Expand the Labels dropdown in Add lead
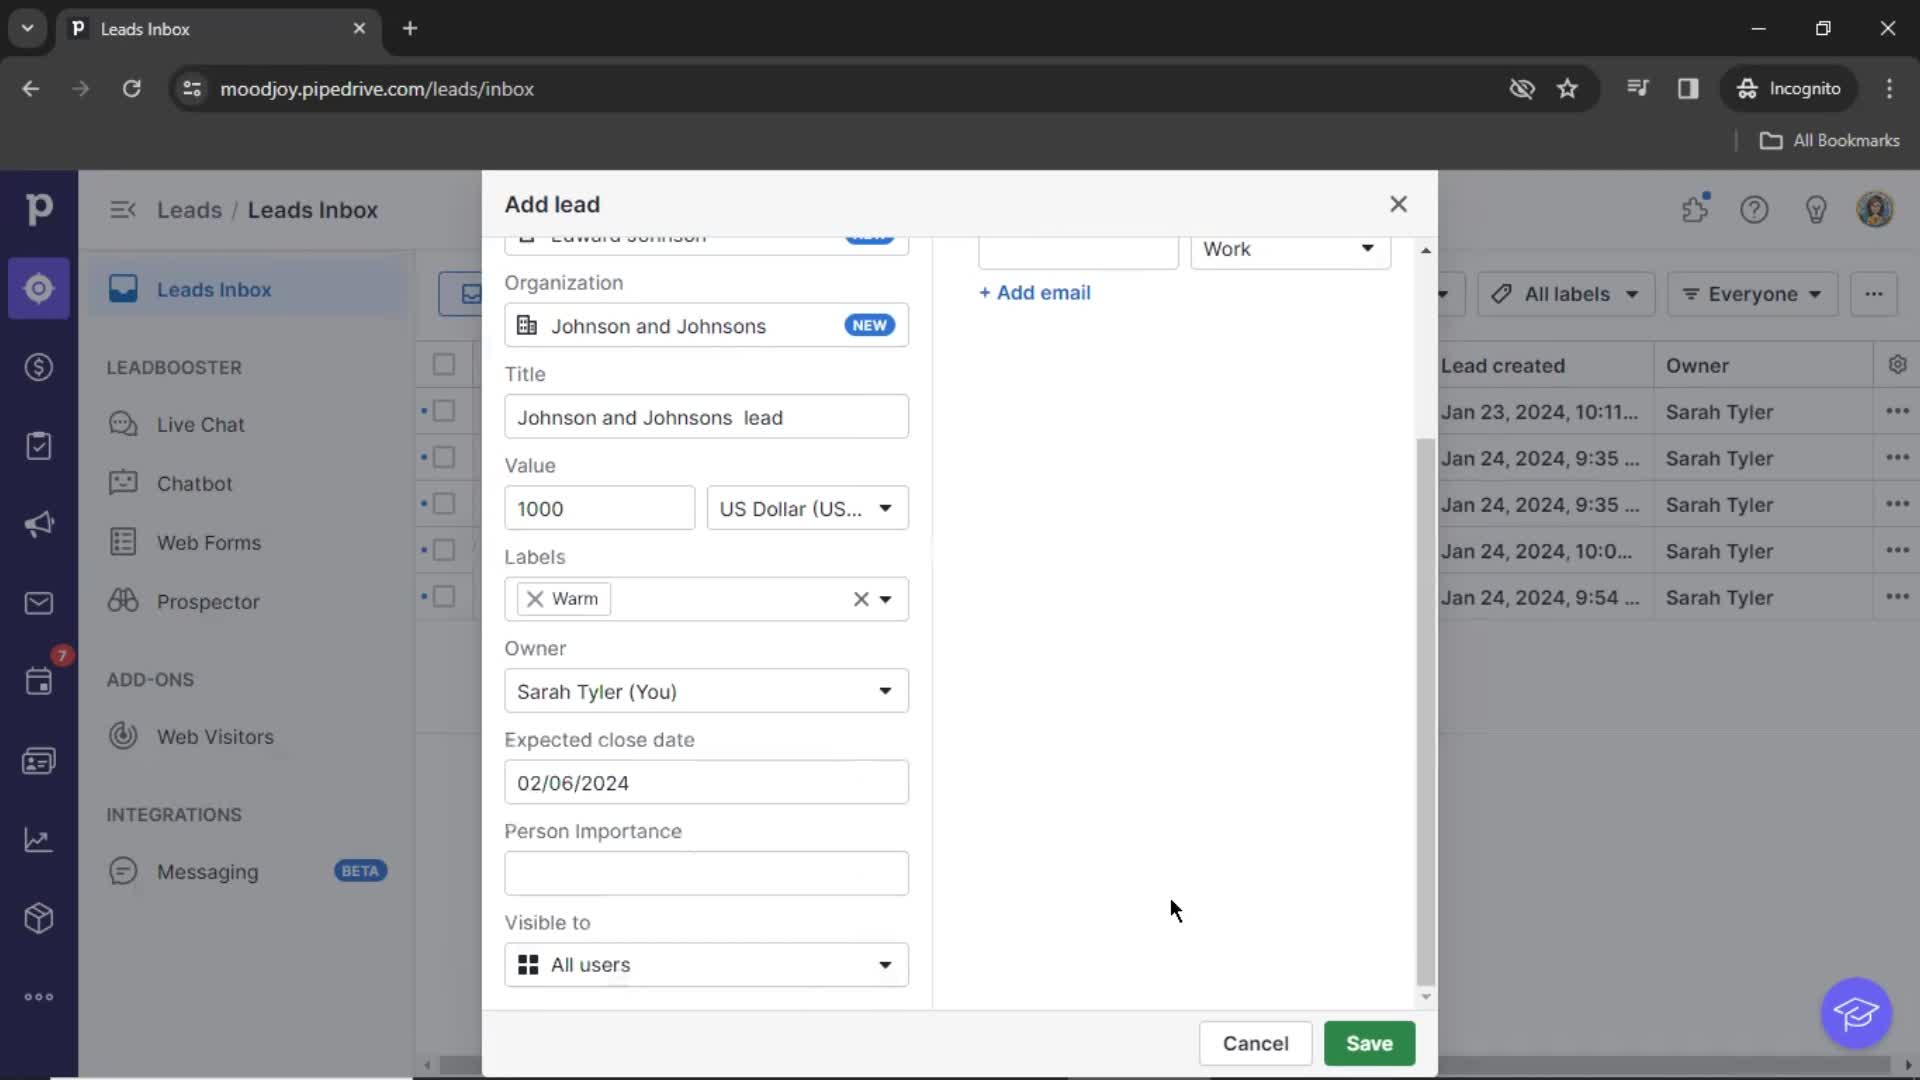Screen dimensions: 1920x1080 (886, 599)
